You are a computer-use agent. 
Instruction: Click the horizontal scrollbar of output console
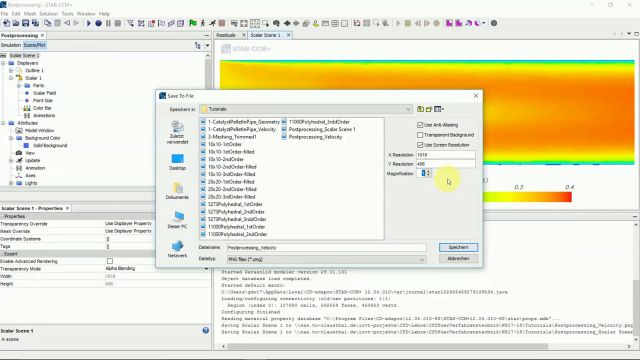[387, 347]
